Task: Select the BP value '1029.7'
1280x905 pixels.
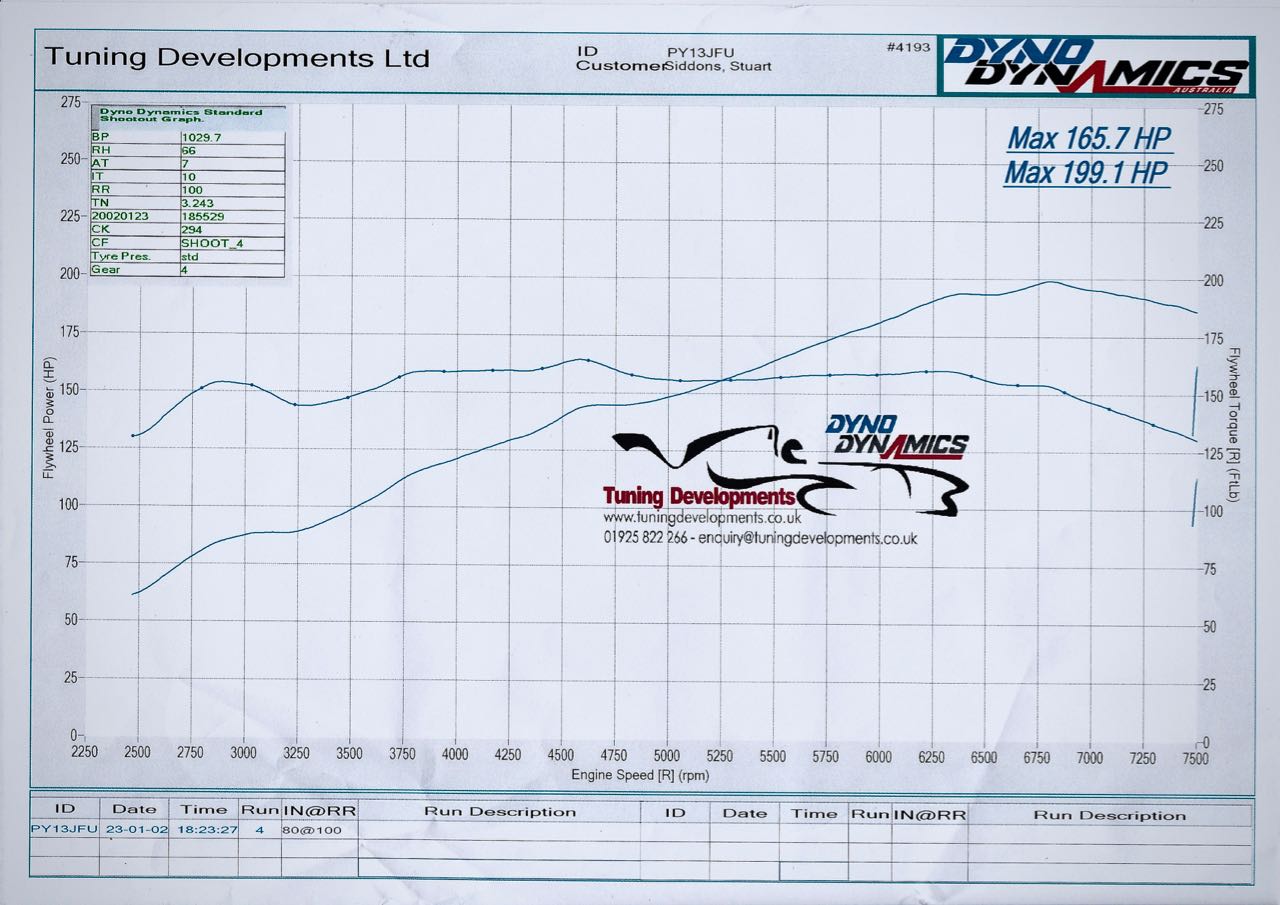Action: [200, 136]
